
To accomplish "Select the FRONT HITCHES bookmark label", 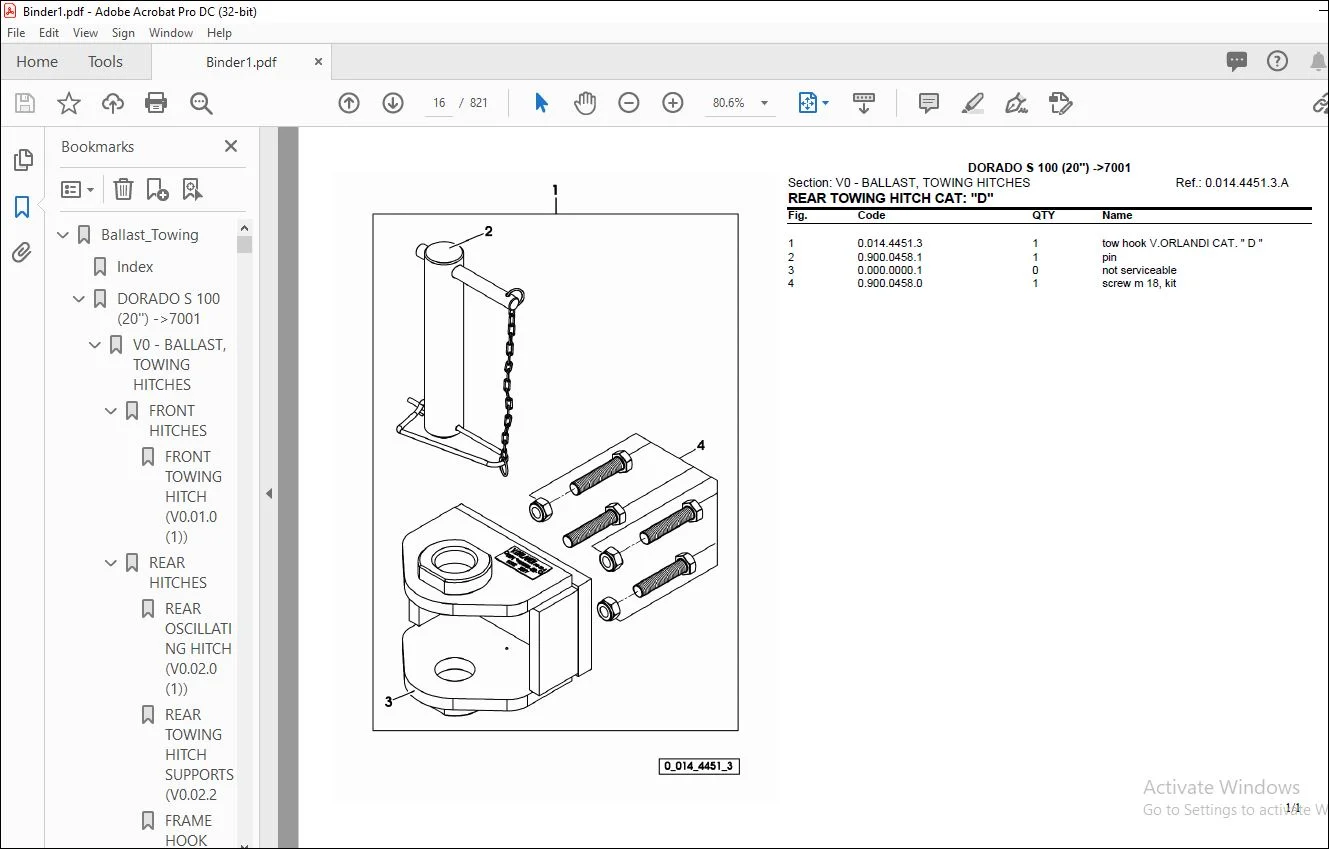I will 178,421.
